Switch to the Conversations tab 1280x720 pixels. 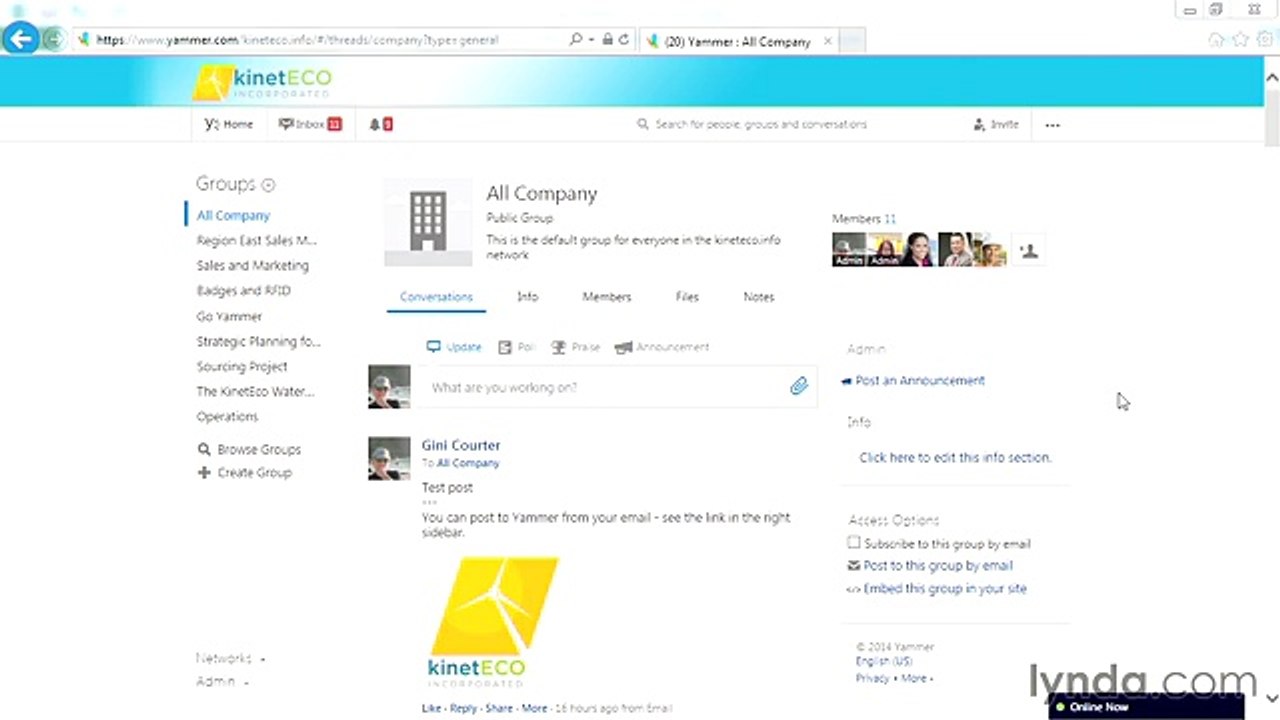(436, 297)
